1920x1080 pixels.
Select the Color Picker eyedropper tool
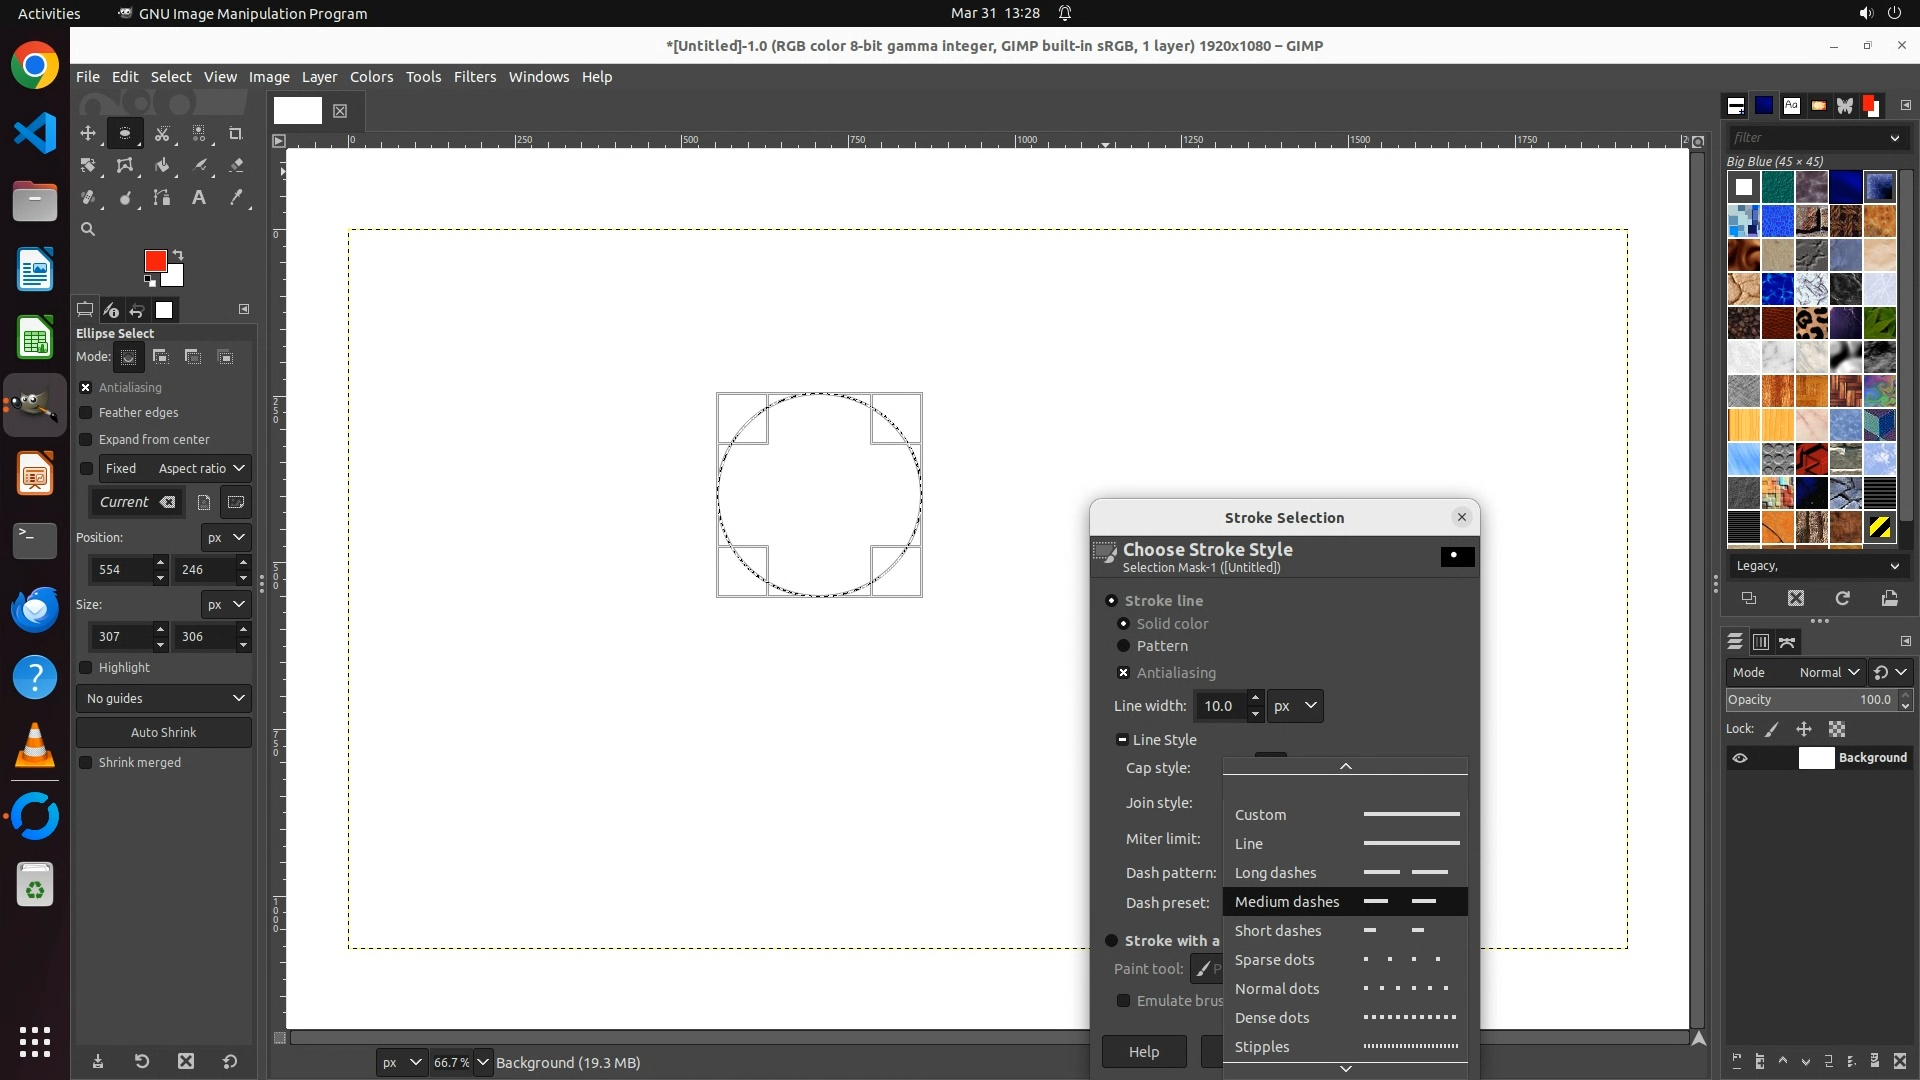236,197
